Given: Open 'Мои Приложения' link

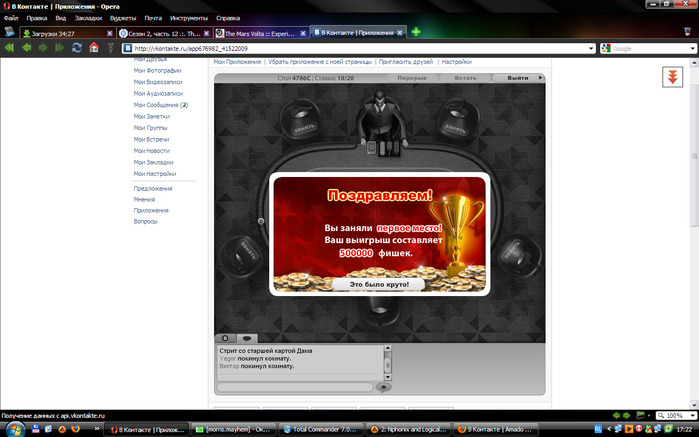Looking at the screenshot, I should 237,62.
